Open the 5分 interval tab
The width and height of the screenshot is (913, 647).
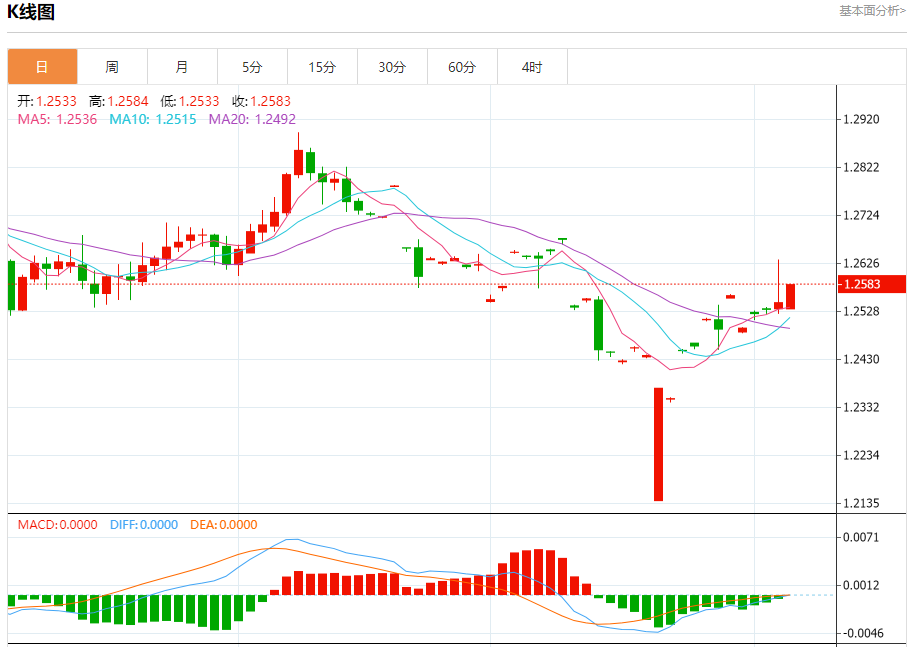point(252,67)
